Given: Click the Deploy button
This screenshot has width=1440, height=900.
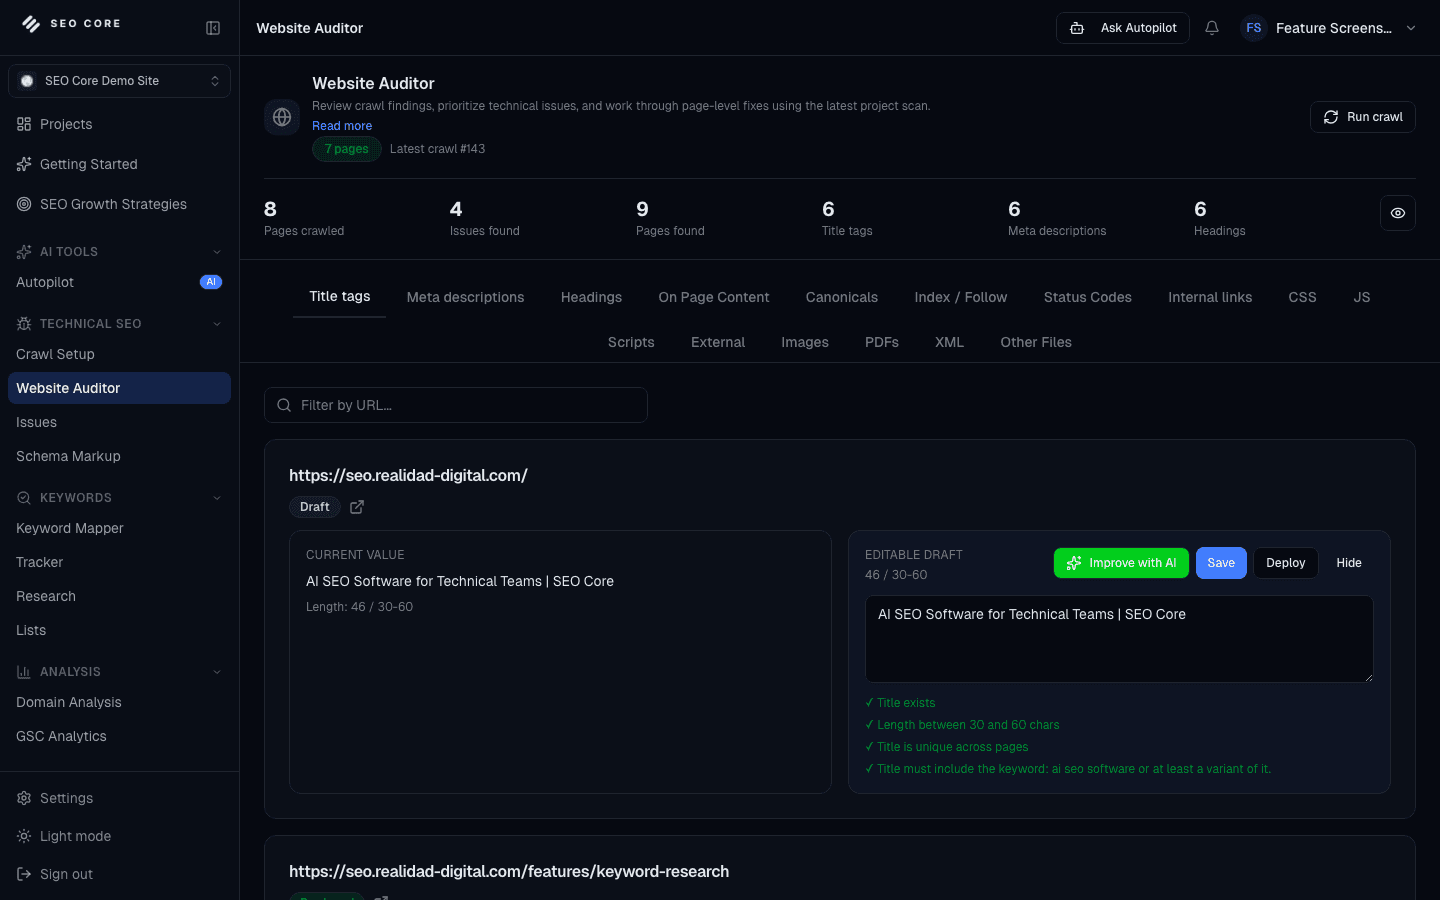Looking at the screenshot, I should click(x=1286, y=563).
